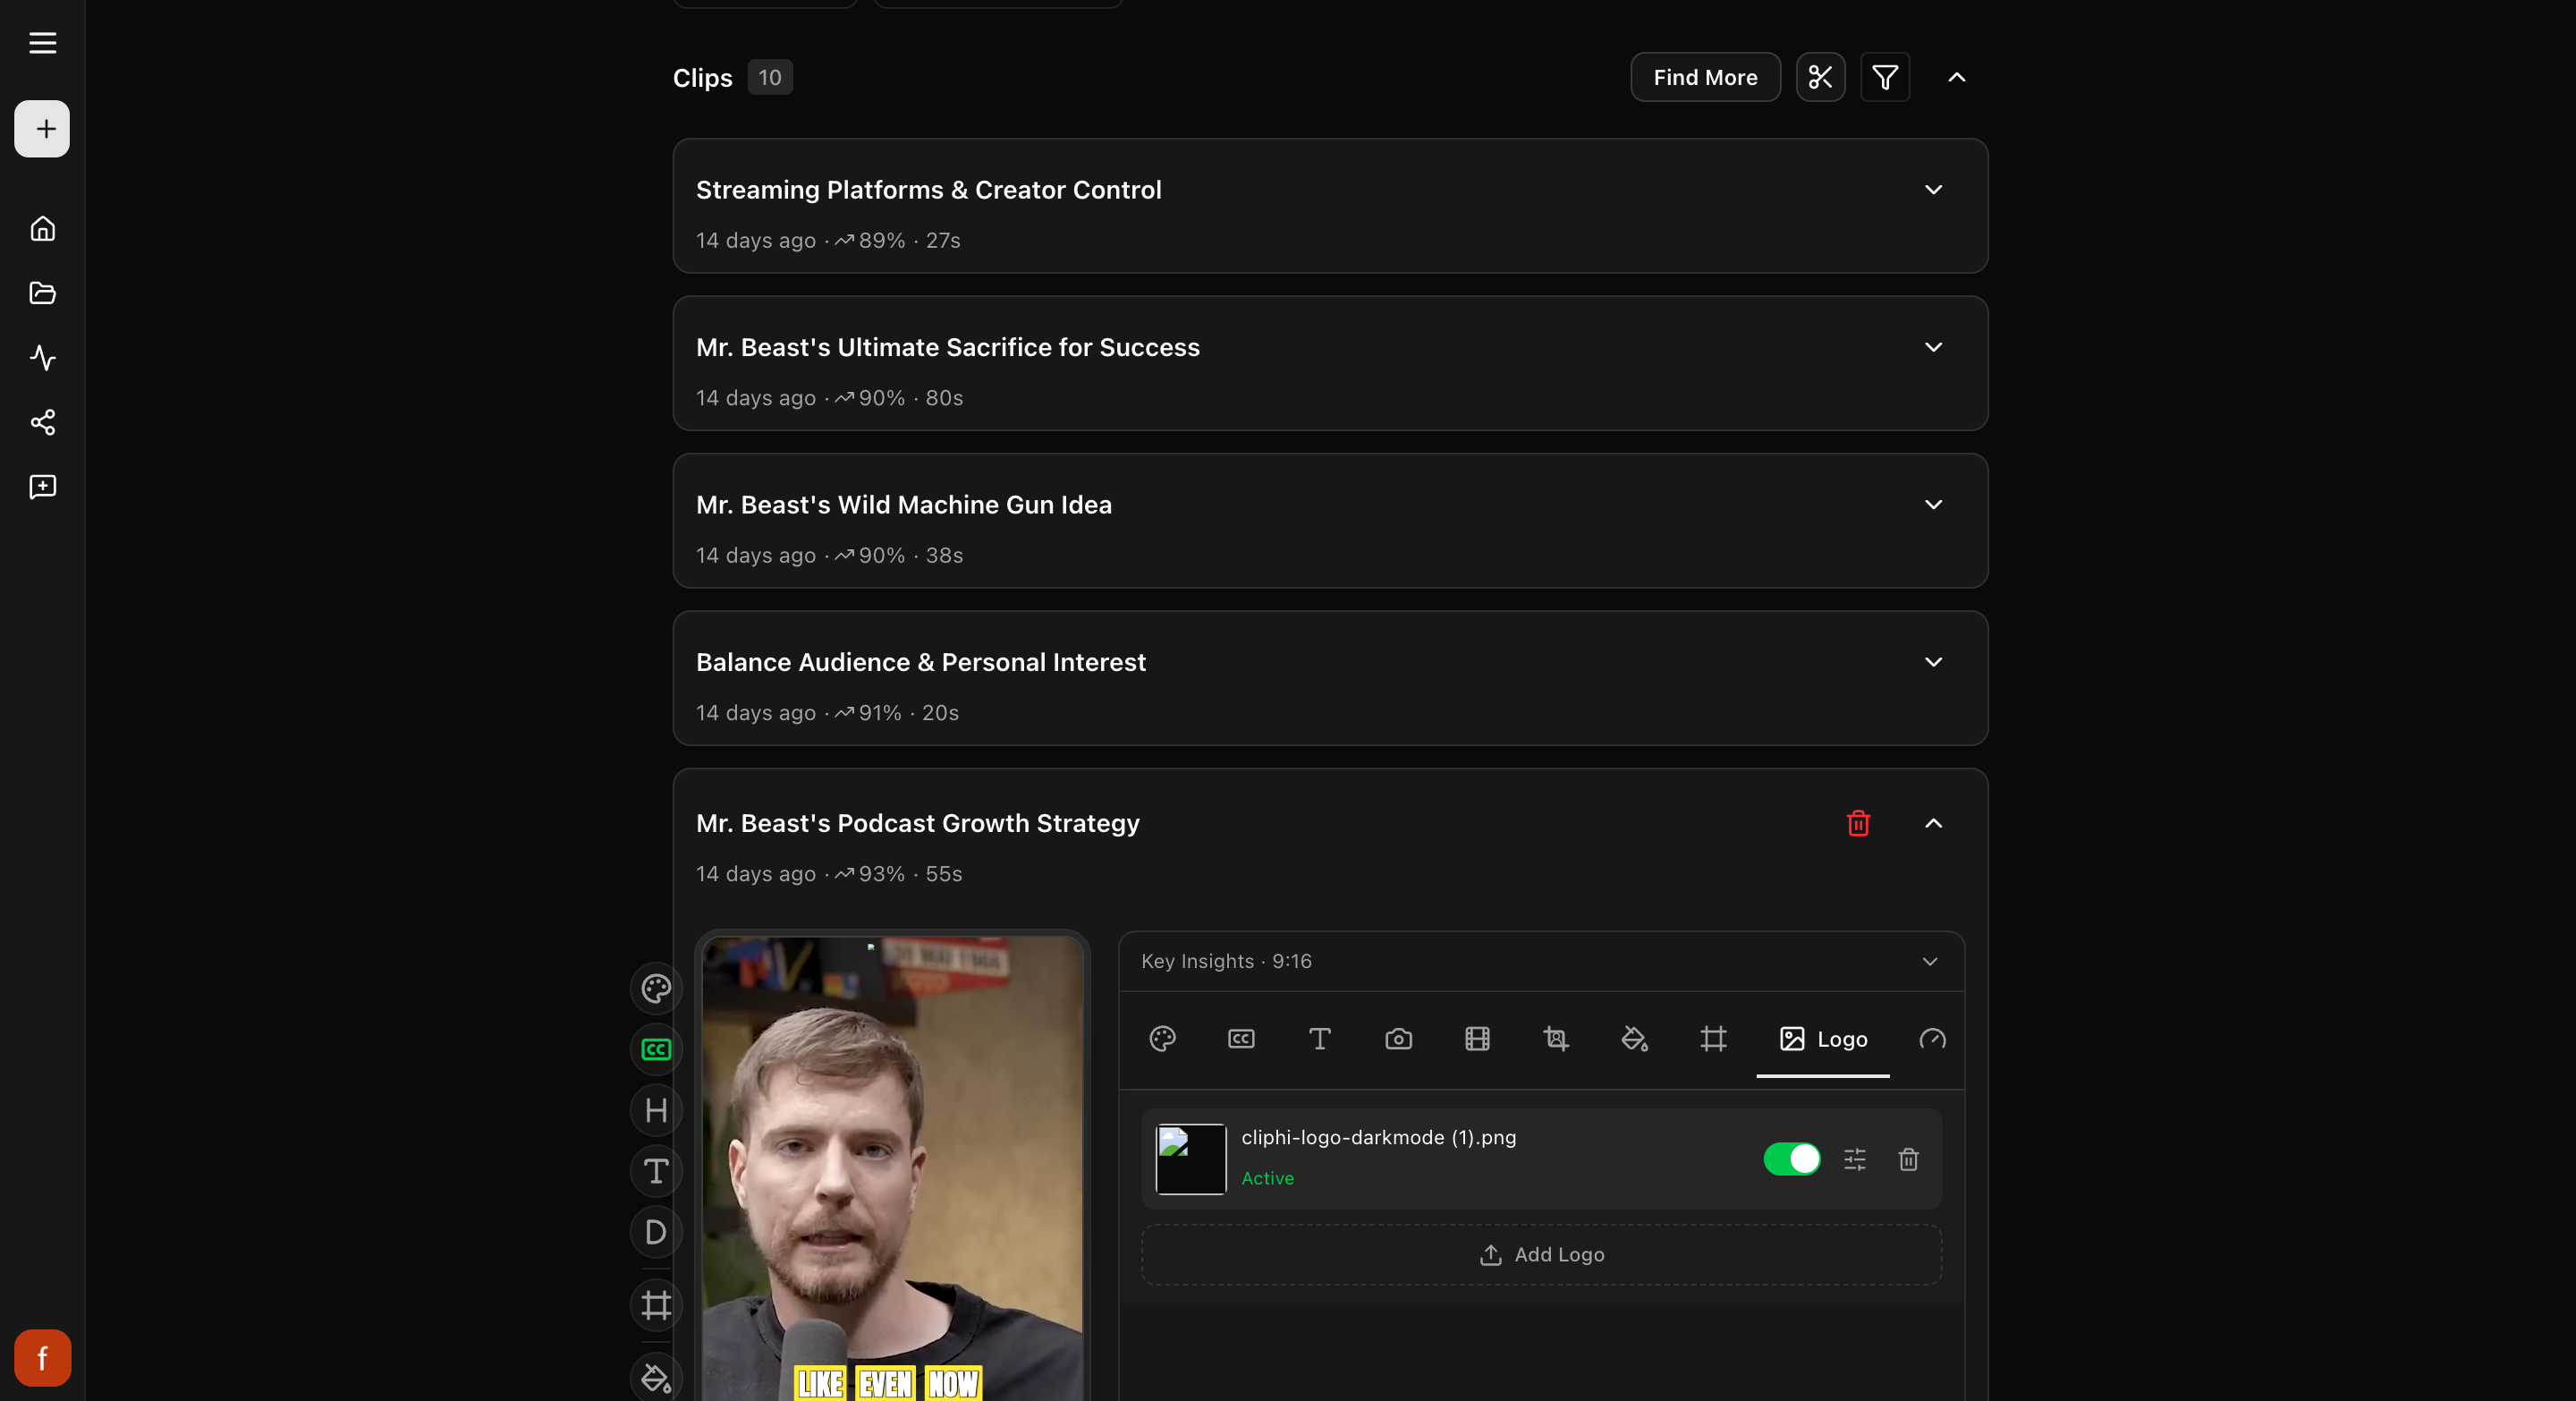Delete the cliphi-logo-darkmode logo
This screenshot has height=1401, width=2576.
1908,1159
